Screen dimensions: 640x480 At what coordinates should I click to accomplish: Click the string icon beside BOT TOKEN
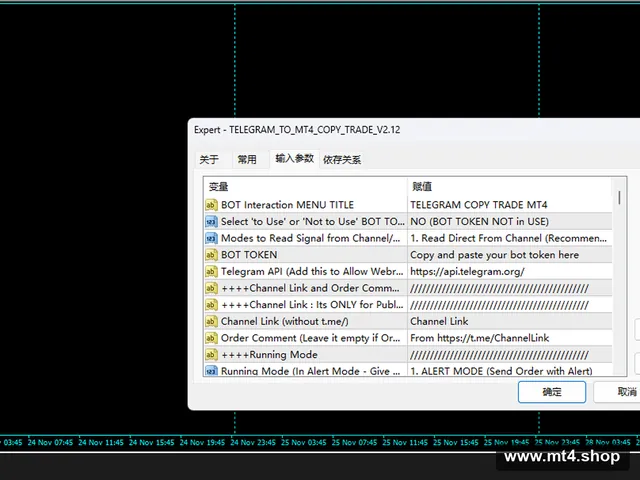tap(211, 255)
